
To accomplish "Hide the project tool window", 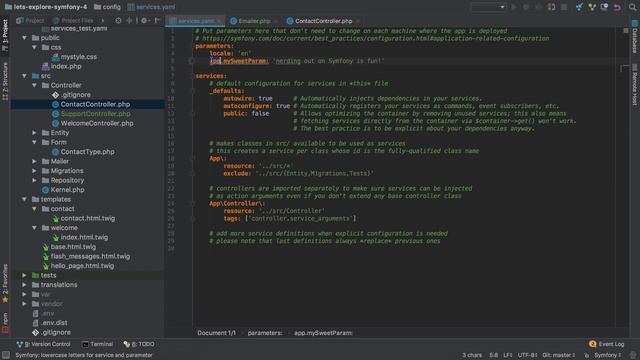I will tap(157, 20).
